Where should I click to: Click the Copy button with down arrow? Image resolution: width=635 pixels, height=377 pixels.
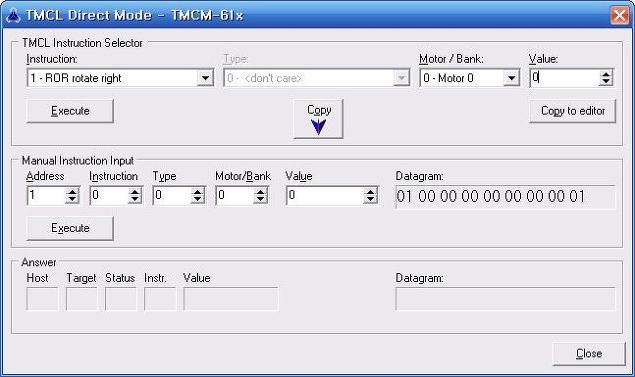click(318, 119)
